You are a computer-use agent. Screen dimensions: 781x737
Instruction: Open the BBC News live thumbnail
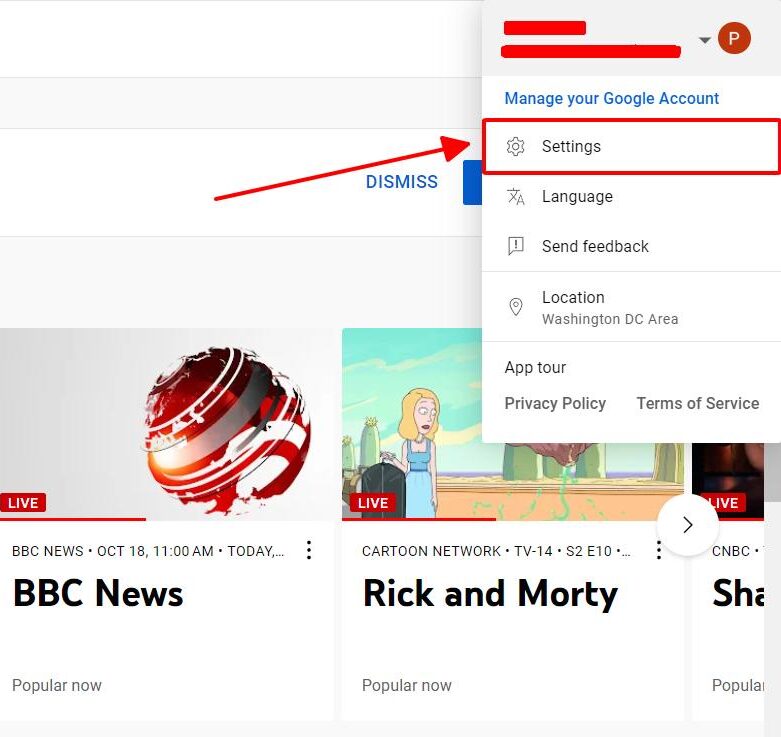(167, 423)
